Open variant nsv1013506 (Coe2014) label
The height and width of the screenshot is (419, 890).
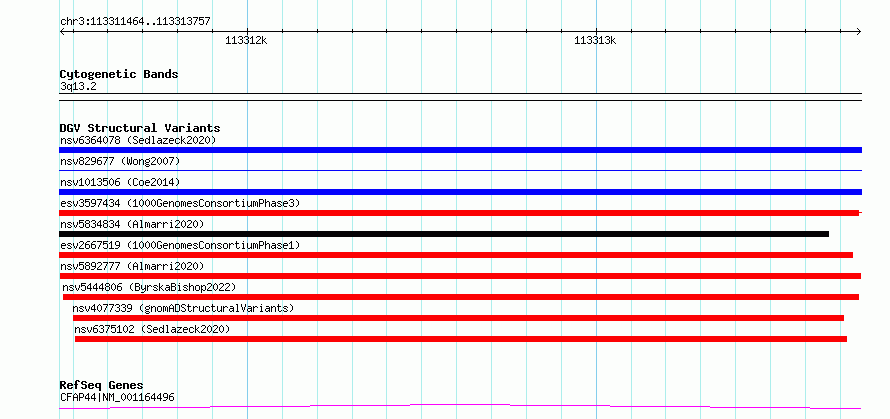click(x=120, y=182)
